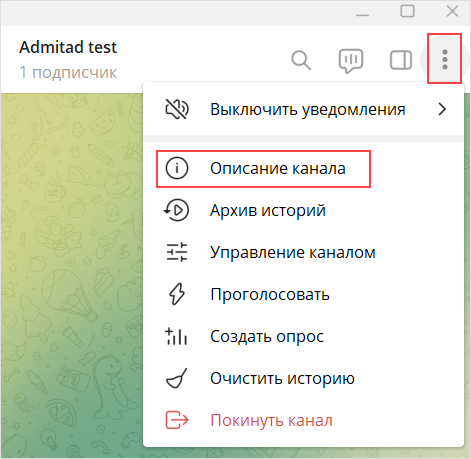Click the broom clear history icon
Viewport: 471px width, 459px height.
[177, 378]
